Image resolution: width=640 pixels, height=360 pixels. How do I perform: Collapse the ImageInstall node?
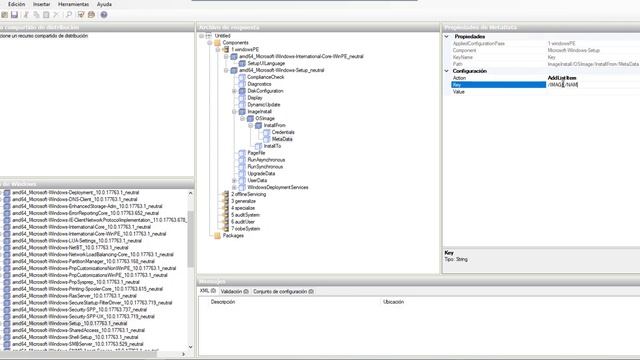click(x=234, y=111)
